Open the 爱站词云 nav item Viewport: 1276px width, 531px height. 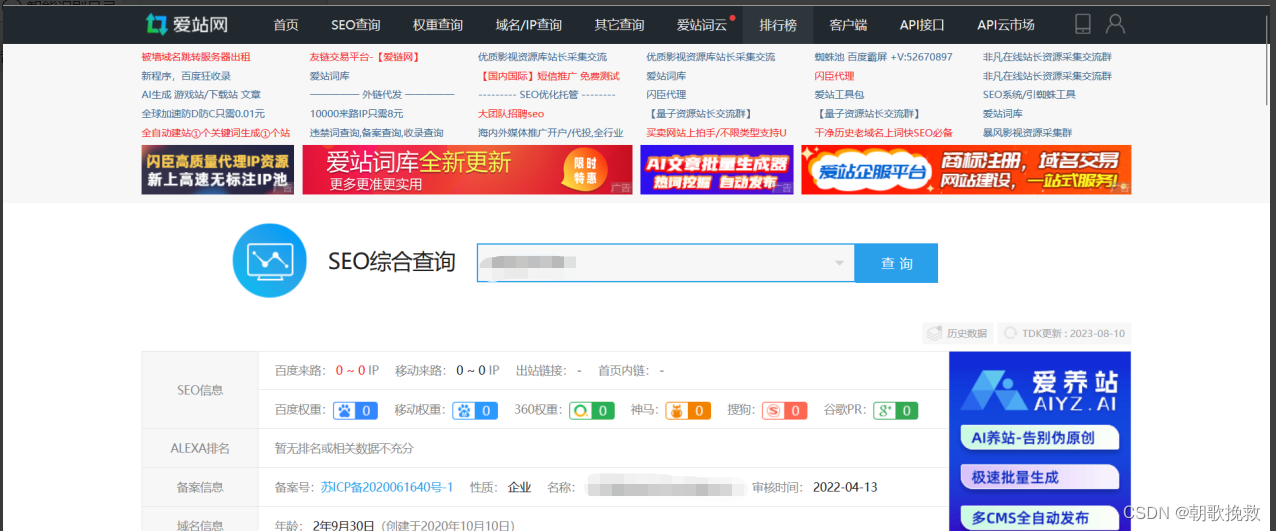click(x=702, y=24)
